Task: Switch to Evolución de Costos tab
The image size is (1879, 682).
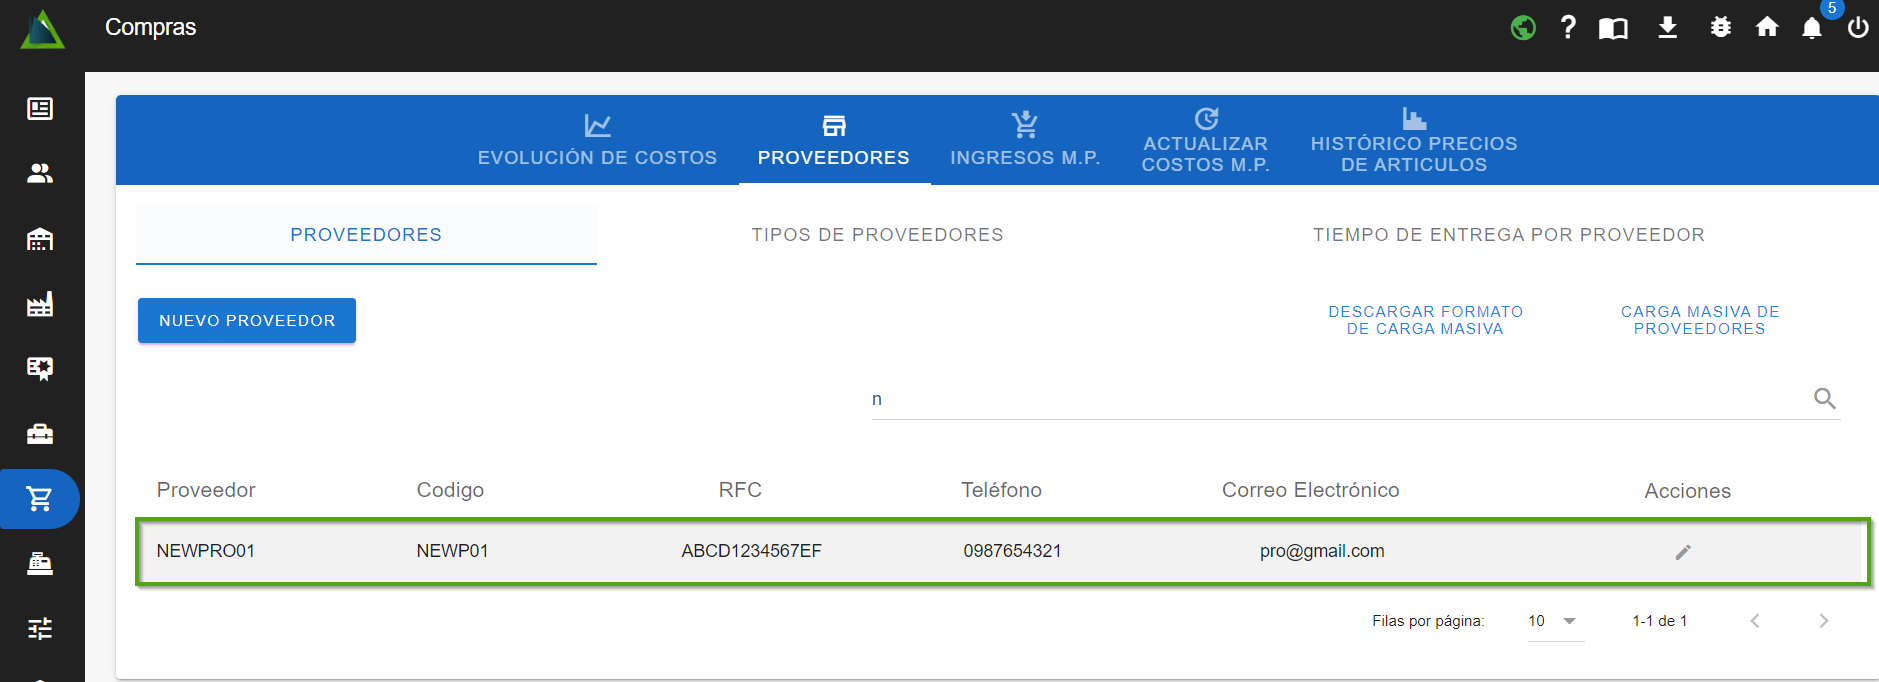Action: coord(597,141)
